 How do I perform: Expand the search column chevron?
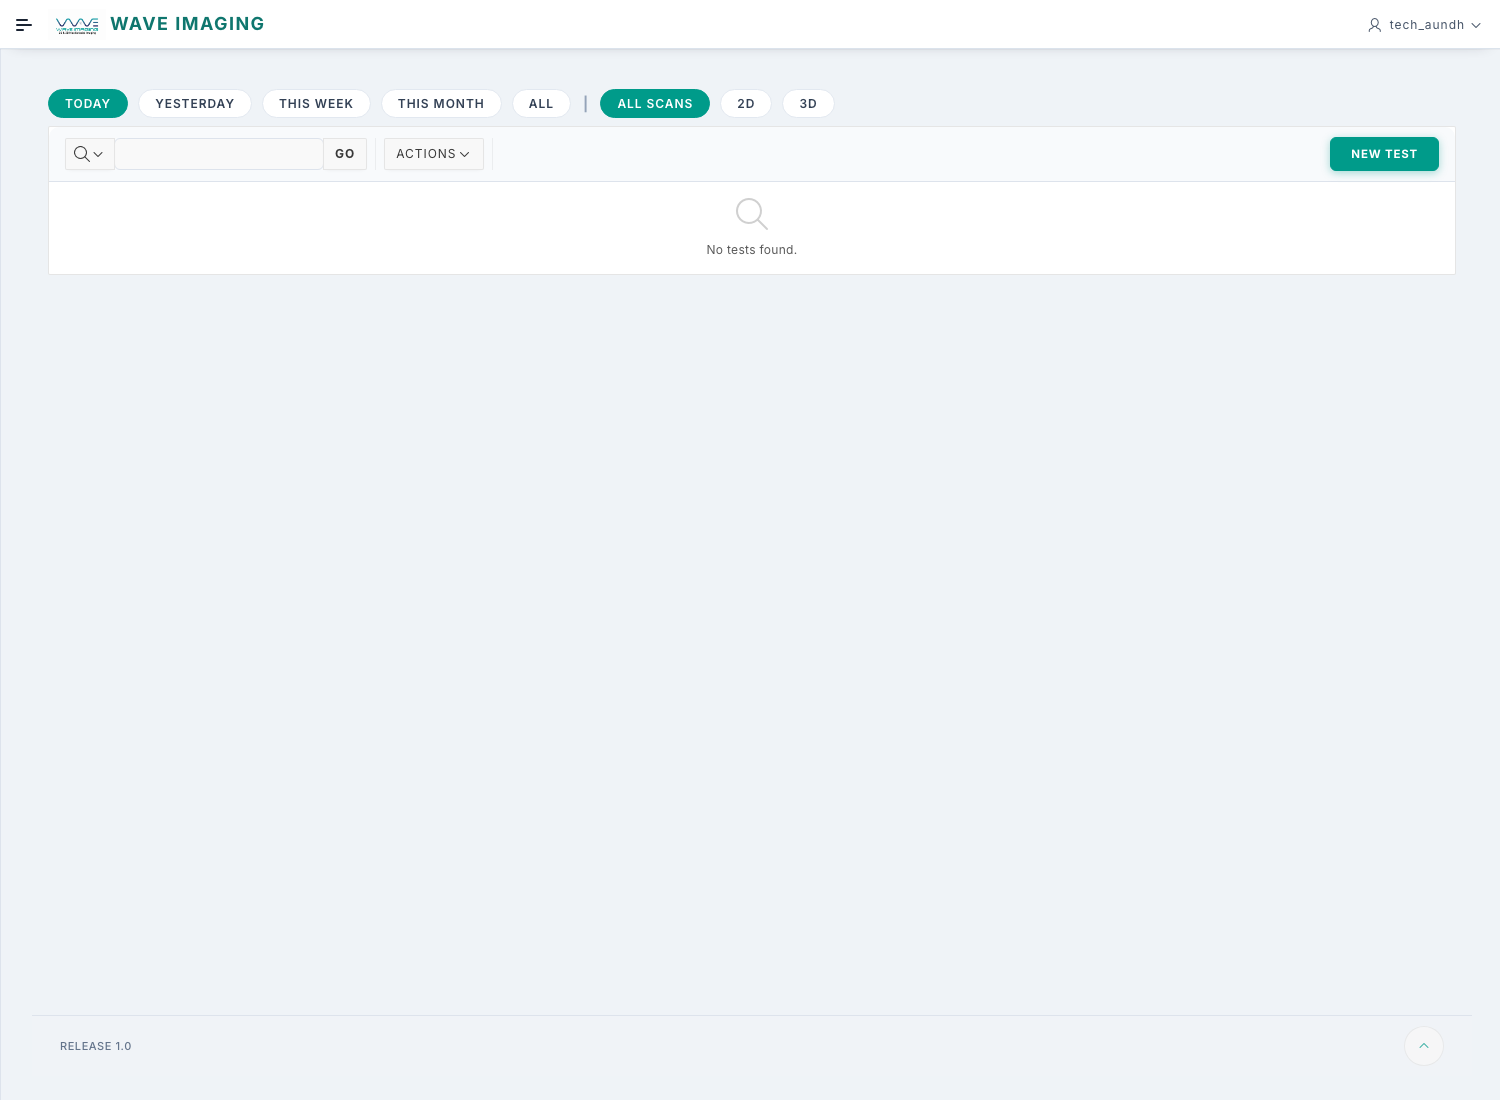(x=98, y=154)
